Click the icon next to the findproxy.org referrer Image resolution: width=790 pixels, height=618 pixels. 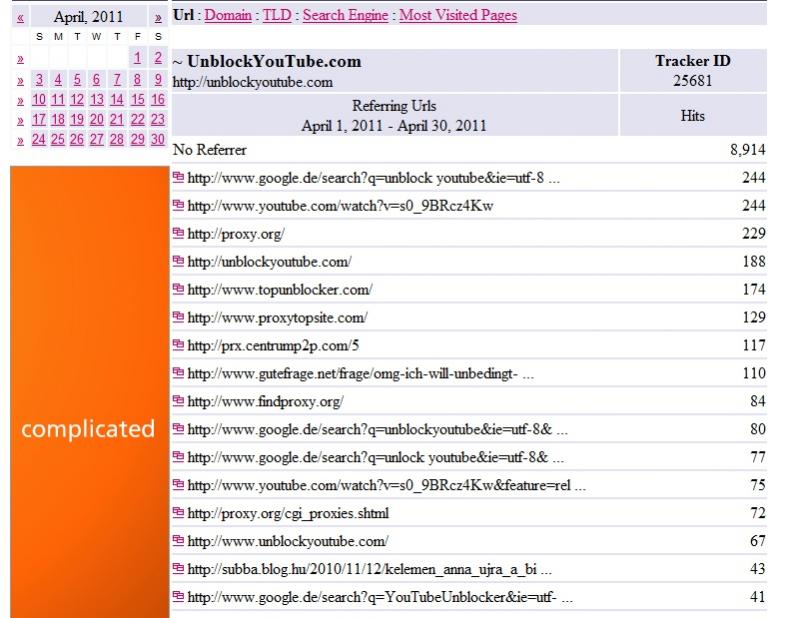point(179,402)
